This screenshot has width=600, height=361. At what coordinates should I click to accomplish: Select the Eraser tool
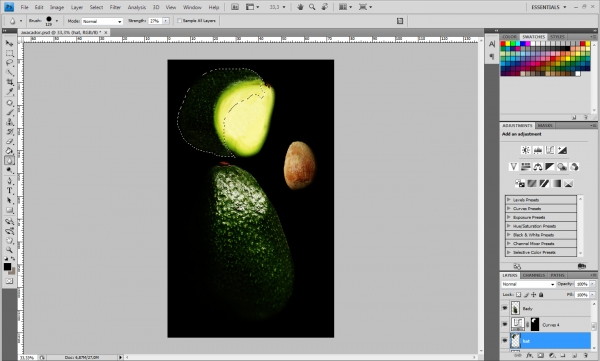[9, 141]
